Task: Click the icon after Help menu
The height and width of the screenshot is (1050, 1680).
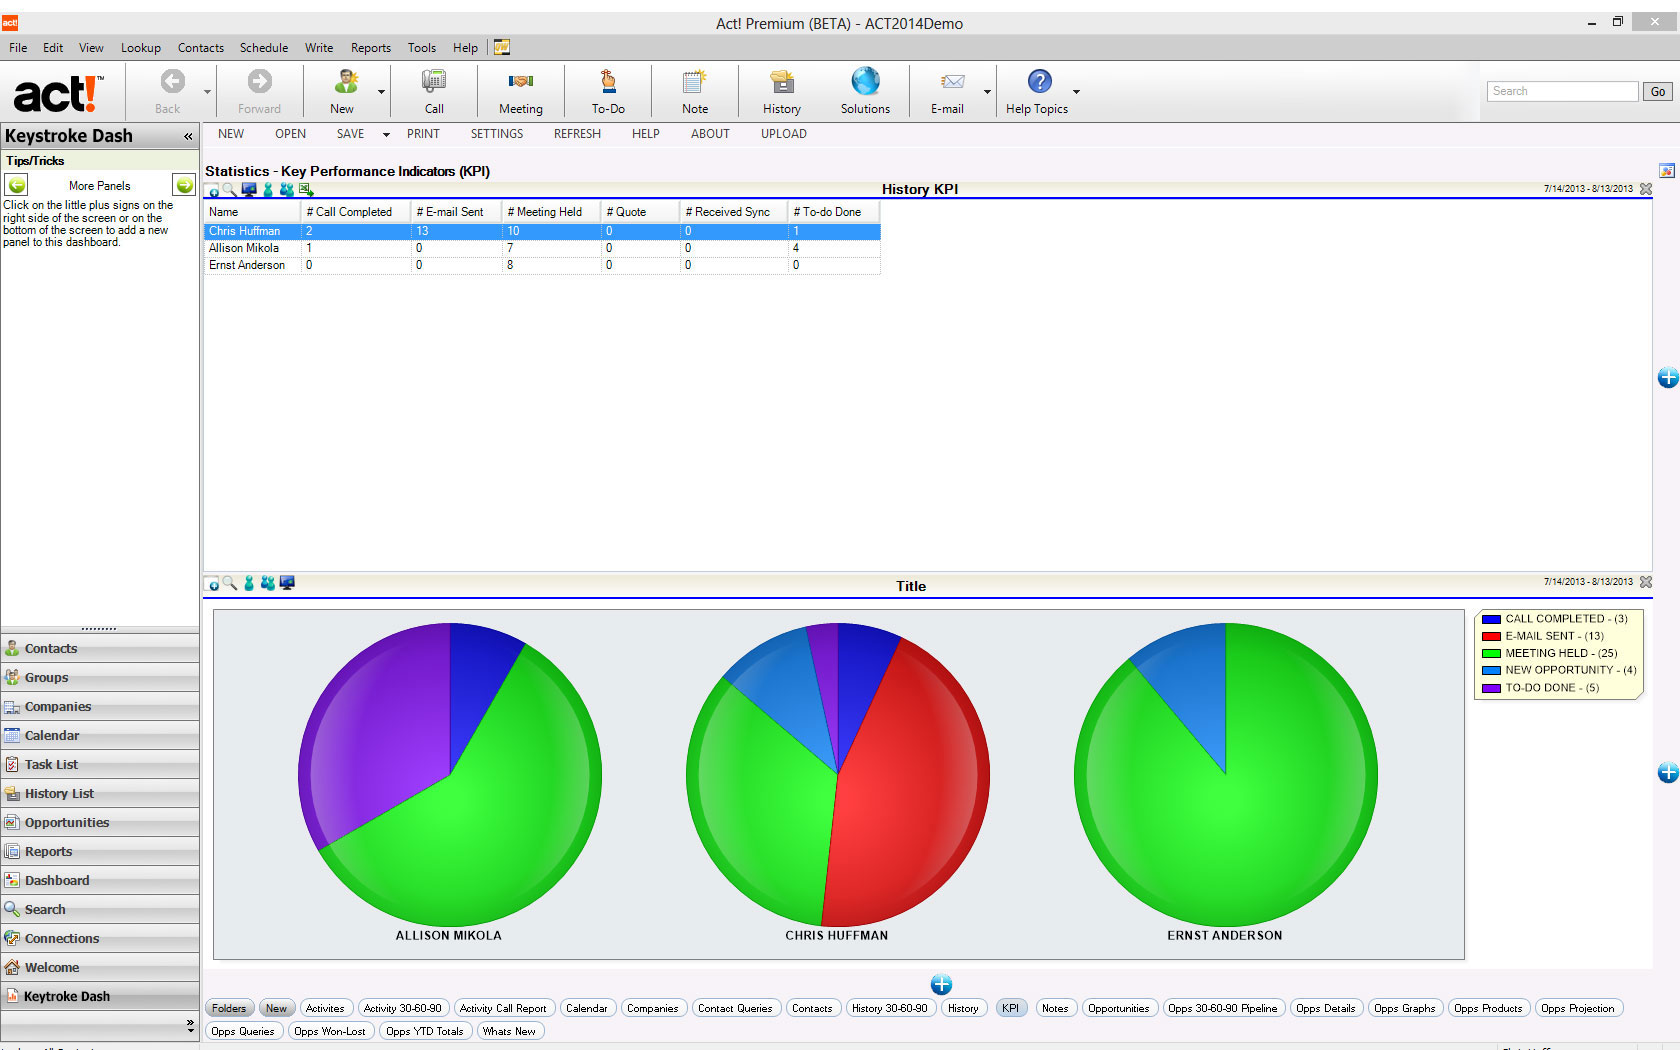Action: 502,47
